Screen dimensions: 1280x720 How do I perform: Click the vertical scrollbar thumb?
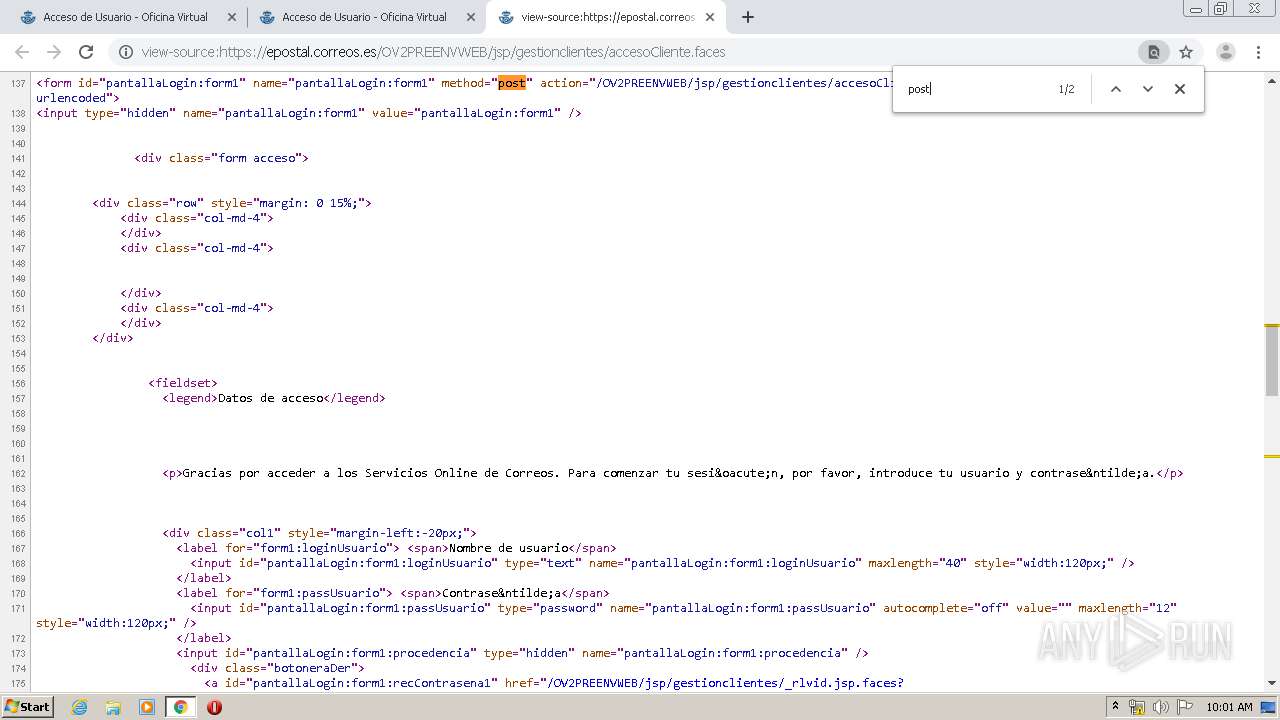1272,360
